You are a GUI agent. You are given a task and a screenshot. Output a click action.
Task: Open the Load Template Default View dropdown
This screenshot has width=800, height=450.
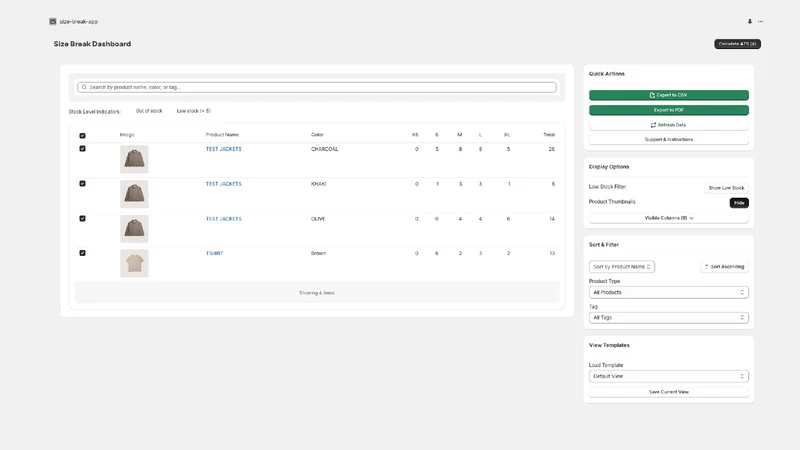pos(668,376)
